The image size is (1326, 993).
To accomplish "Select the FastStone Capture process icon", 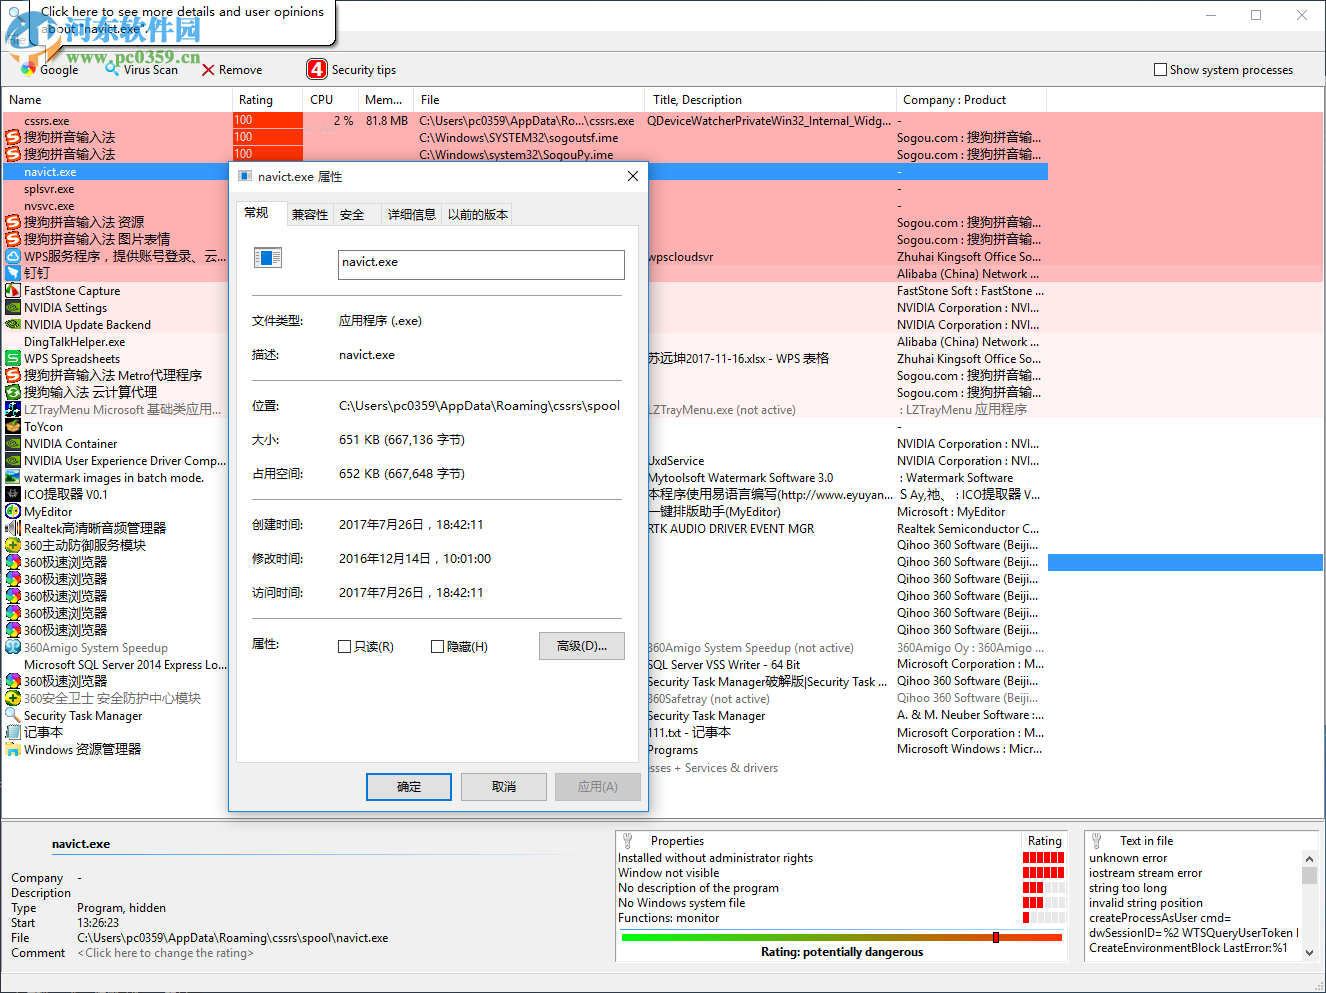I will [x=14, y=290].
